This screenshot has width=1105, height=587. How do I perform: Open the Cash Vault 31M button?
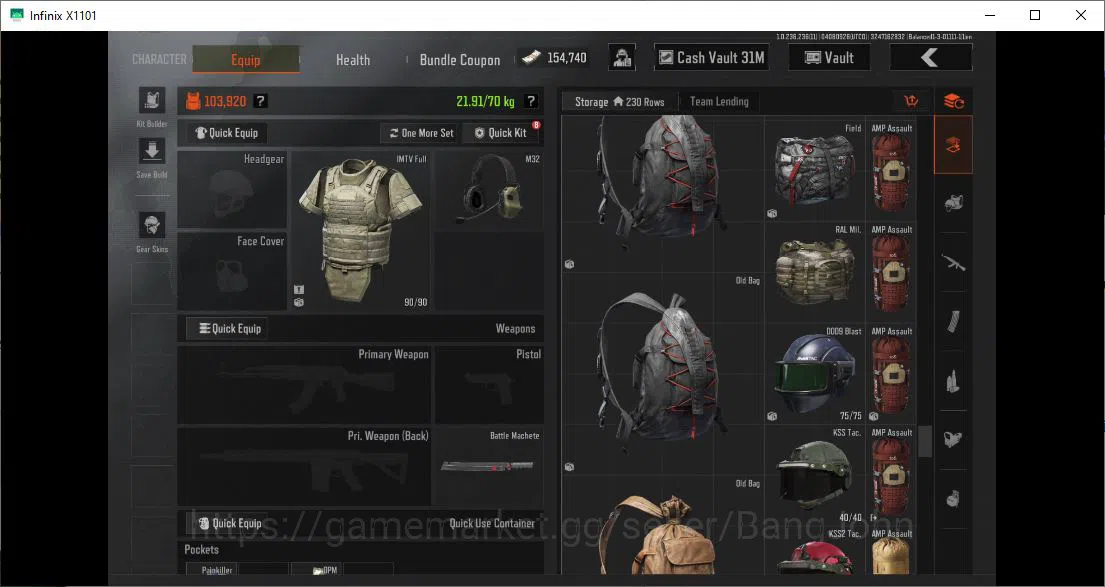712,58
